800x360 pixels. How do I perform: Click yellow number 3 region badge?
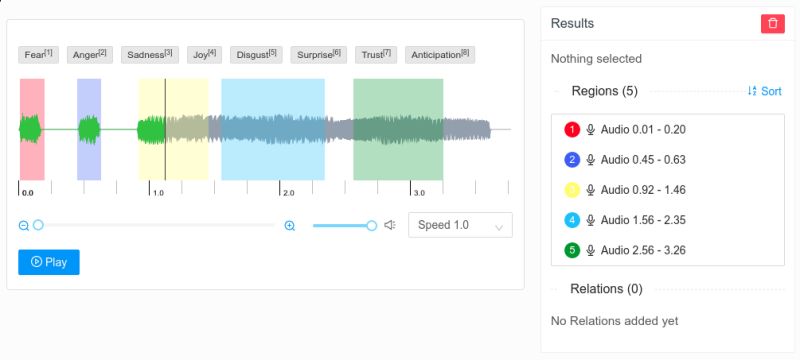coord(572,190)
